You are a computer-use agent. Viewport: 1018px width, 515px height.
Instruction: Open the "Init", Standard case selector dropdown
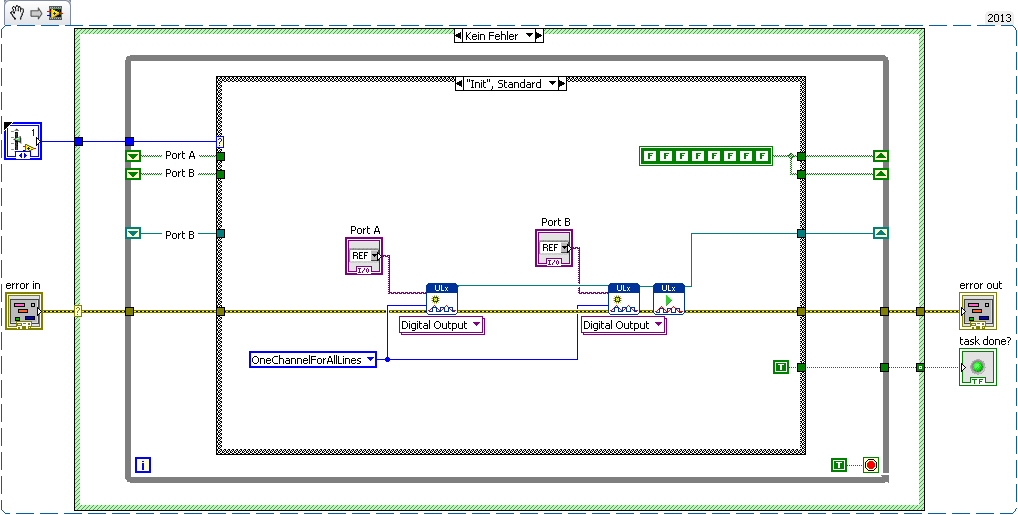[x=552, y=83]
